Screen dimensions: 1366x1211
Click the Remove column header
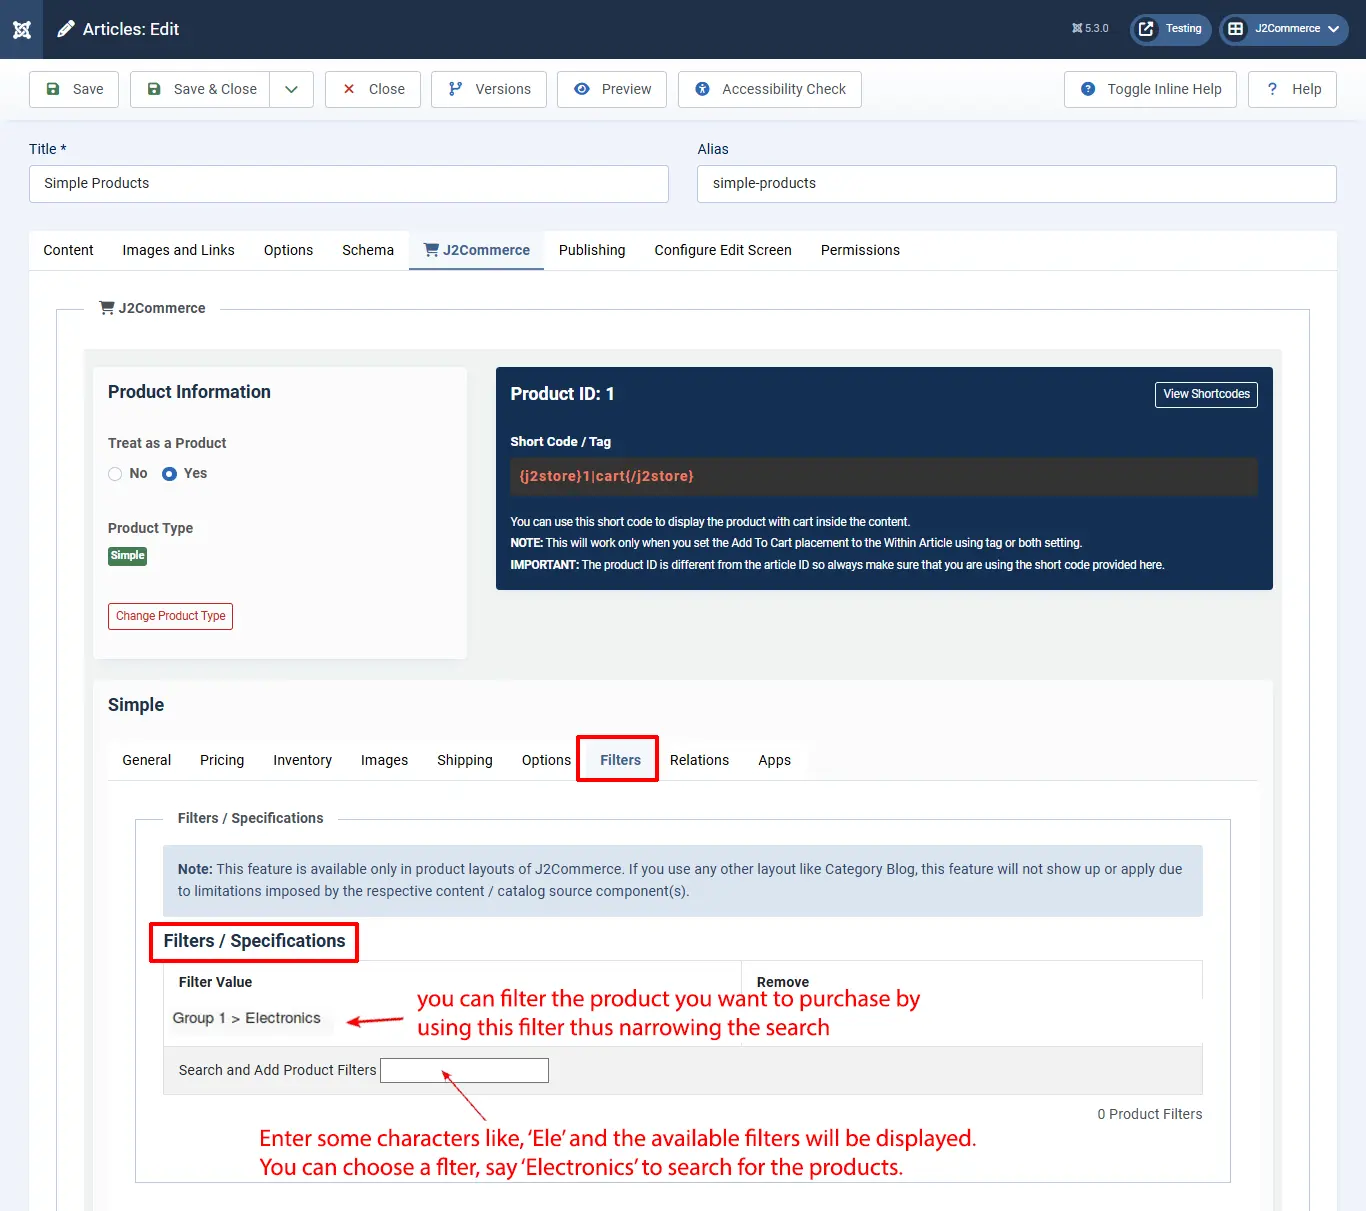[x=783, y=982]
